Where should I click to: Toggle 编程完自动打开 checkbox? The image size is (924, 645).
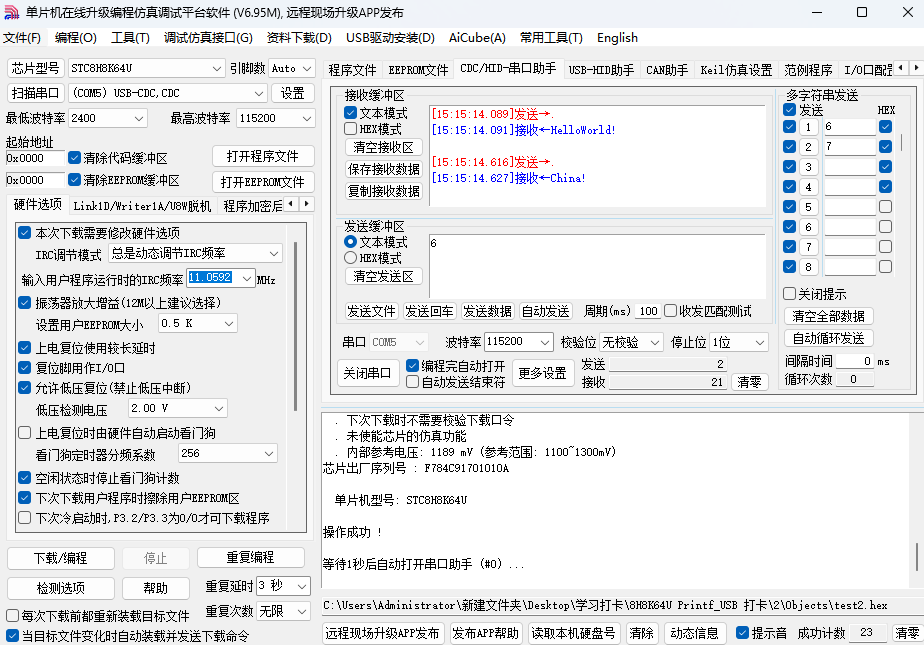pyautogui.click(x=412, y=366)
